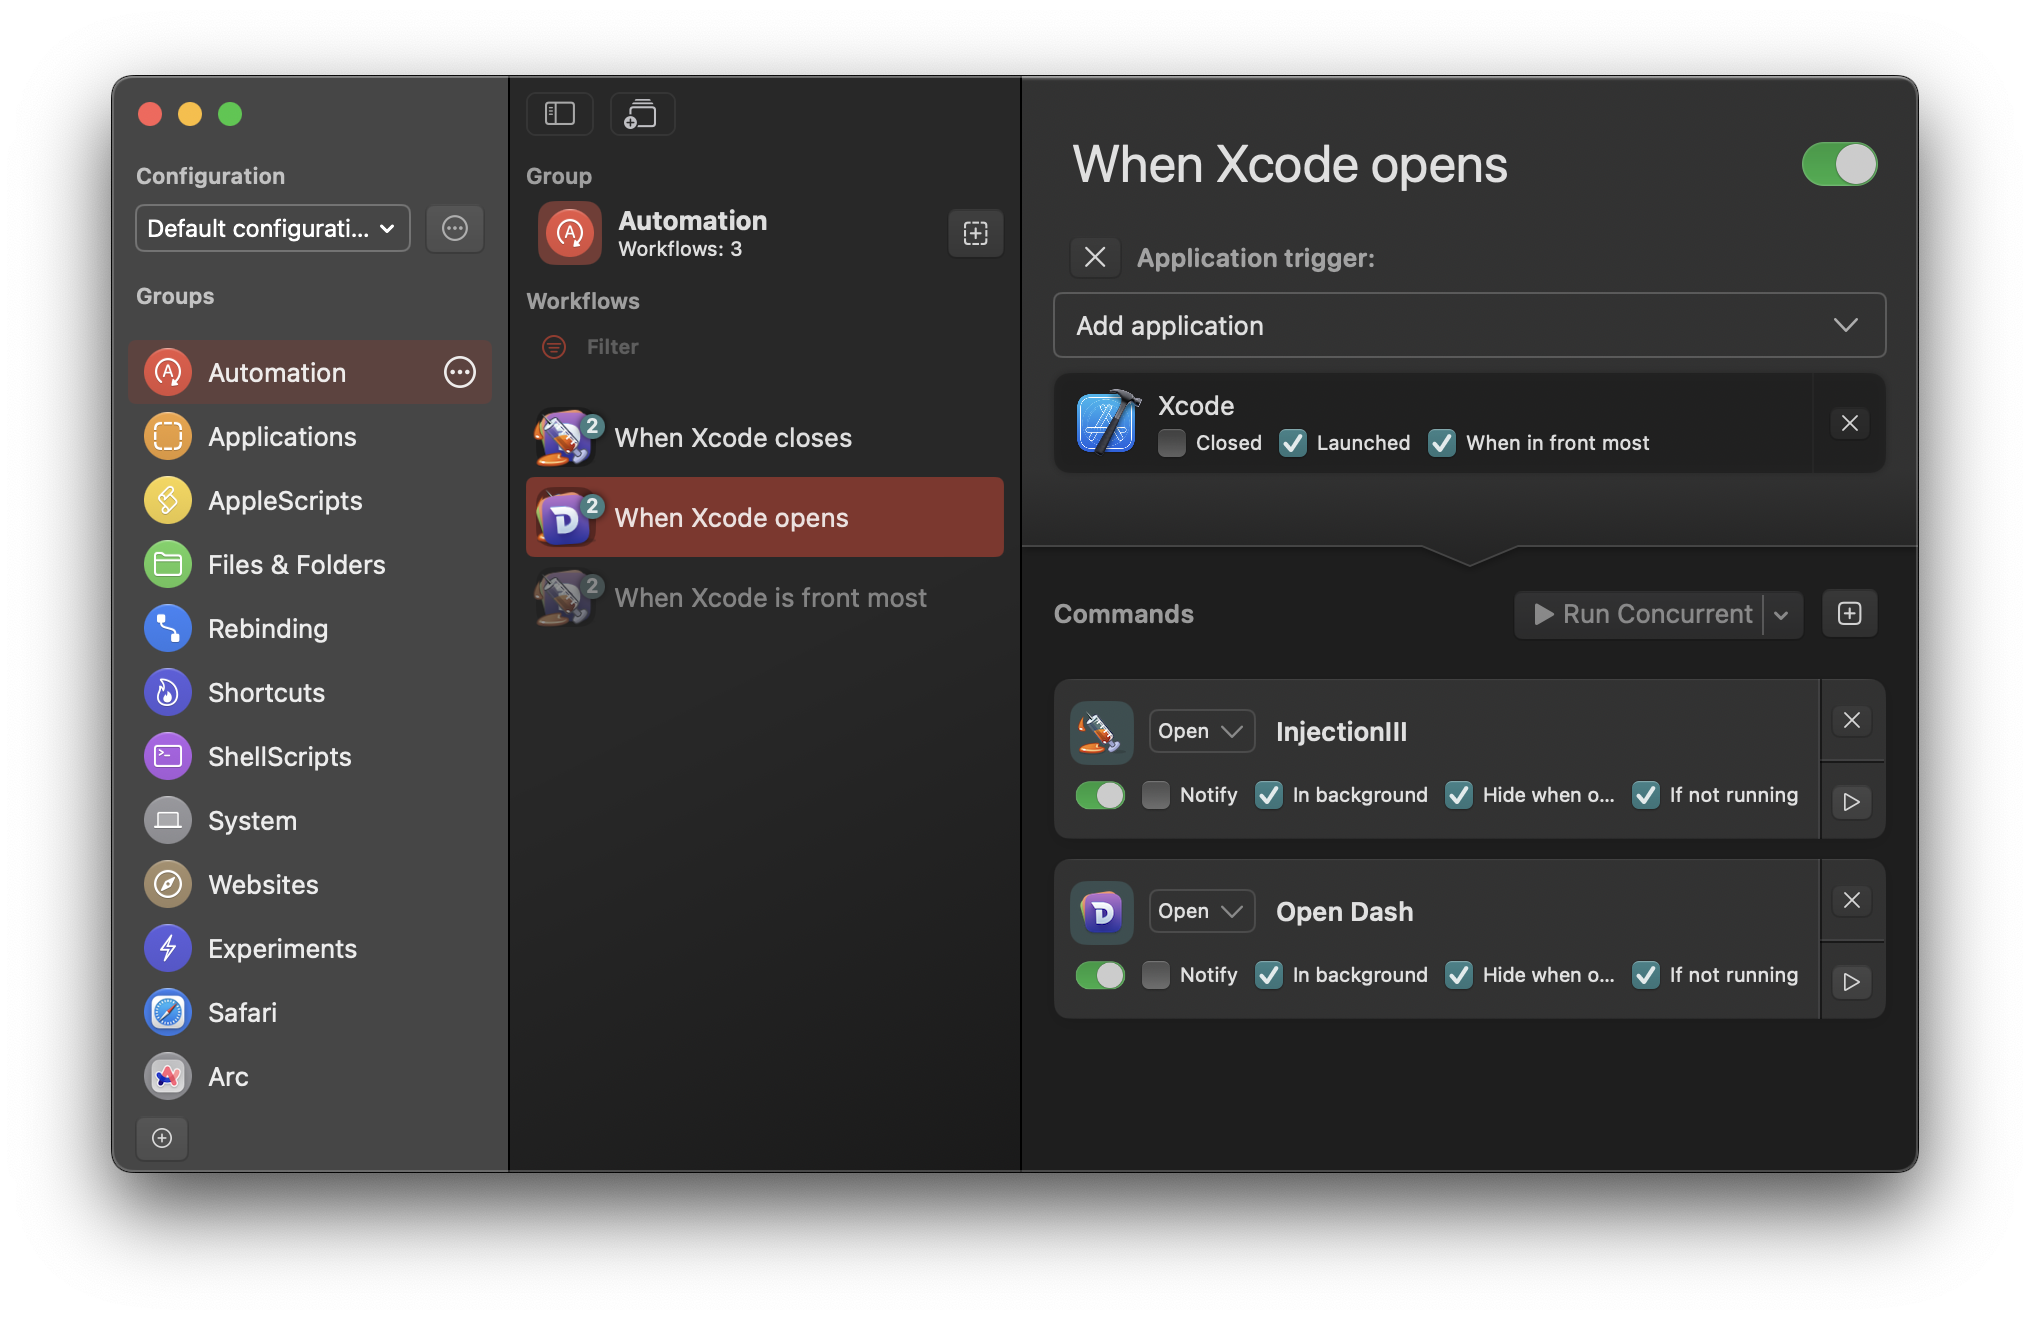Click the add group plus icon
The width and height of the screenshot is (2030, 1320).
(162, 1138)
